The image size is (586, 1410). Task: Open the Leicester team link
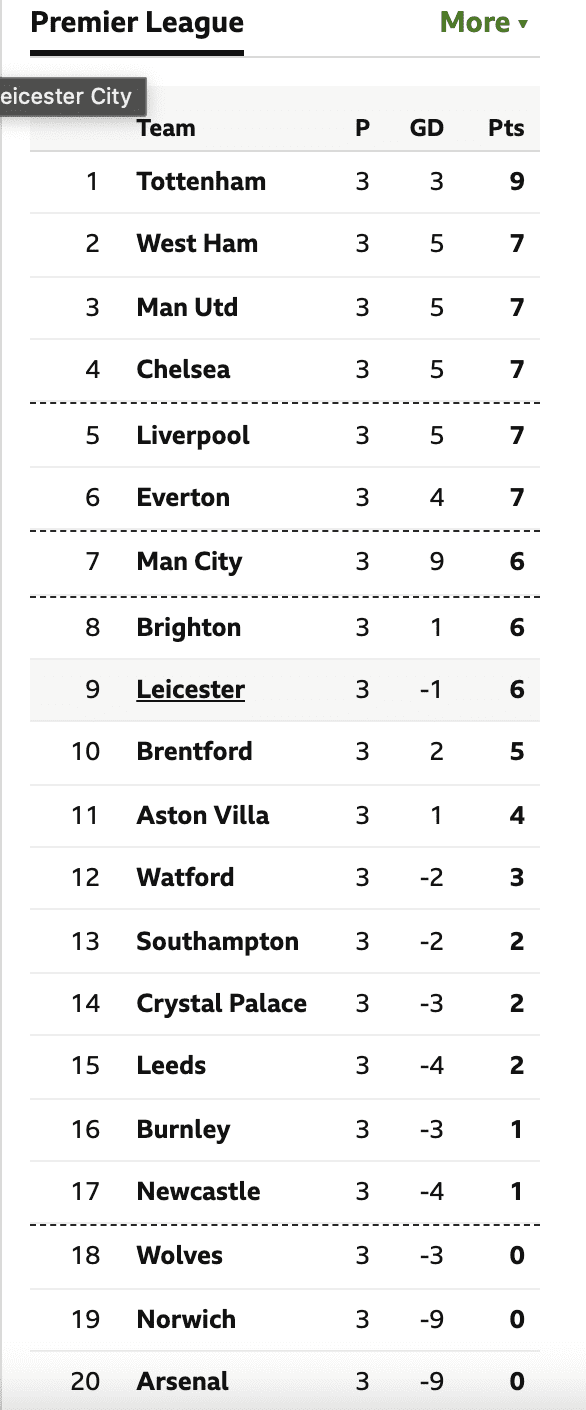(191, 689)
